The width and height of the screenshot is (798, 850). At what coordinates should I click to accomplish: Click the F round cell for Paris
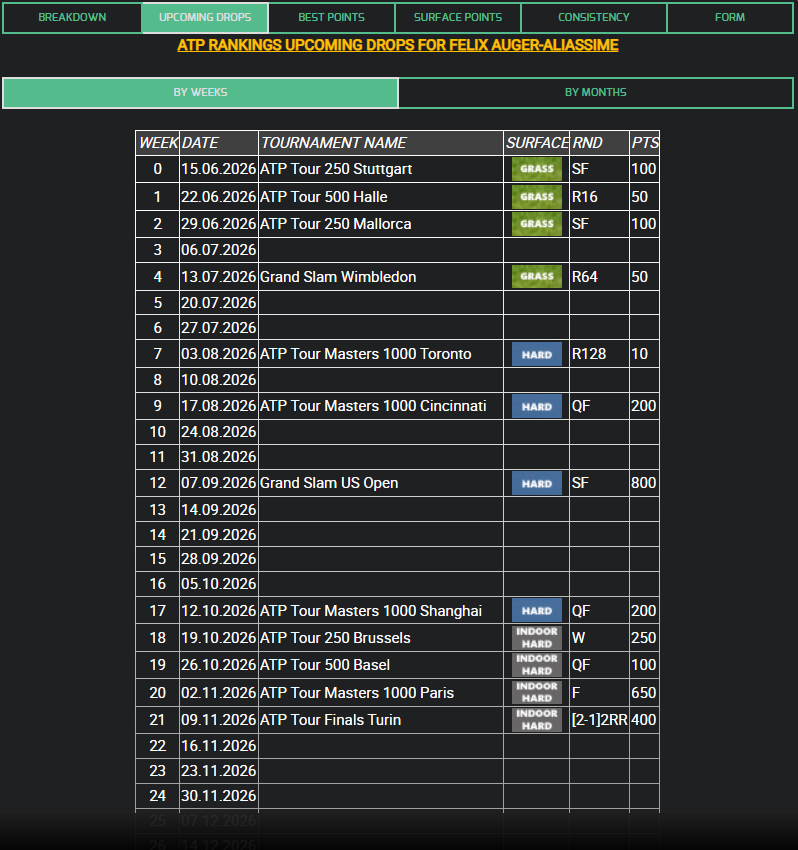[x=600, y=693]
